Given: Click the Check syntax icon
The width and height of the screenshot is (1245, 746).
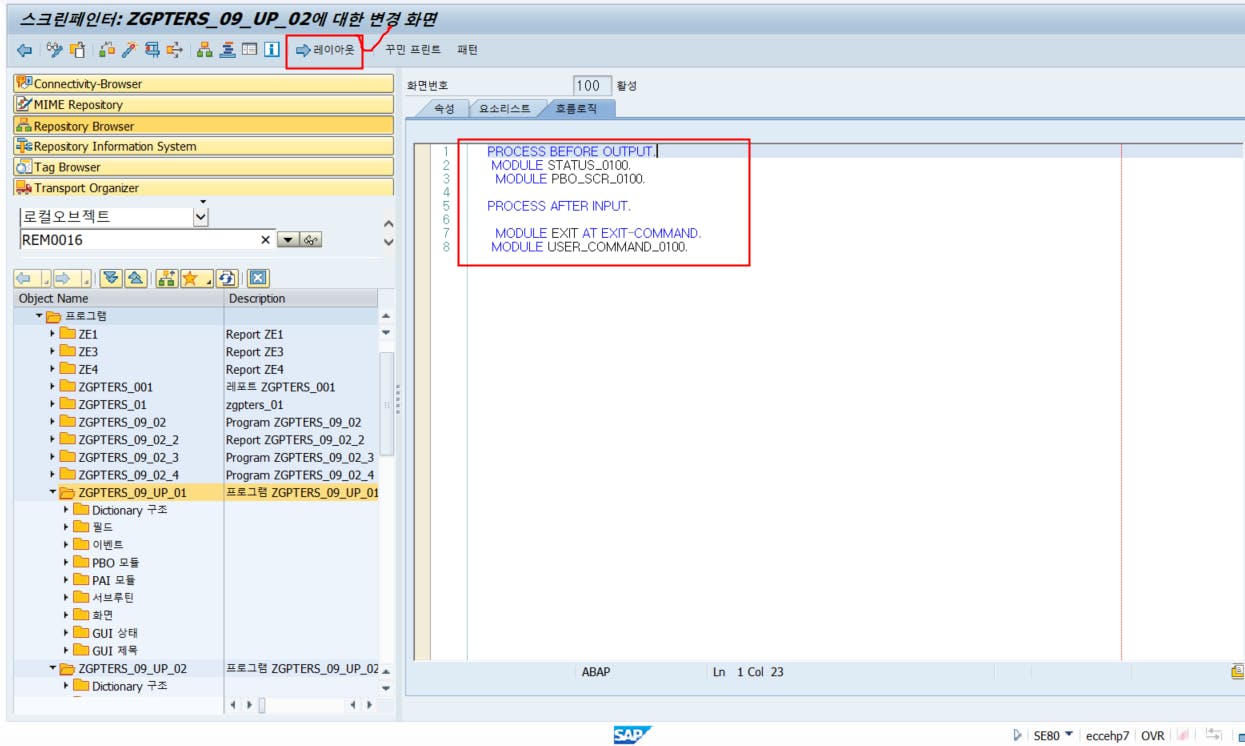Looking at the screenshot, I should [x=107, y=50].
